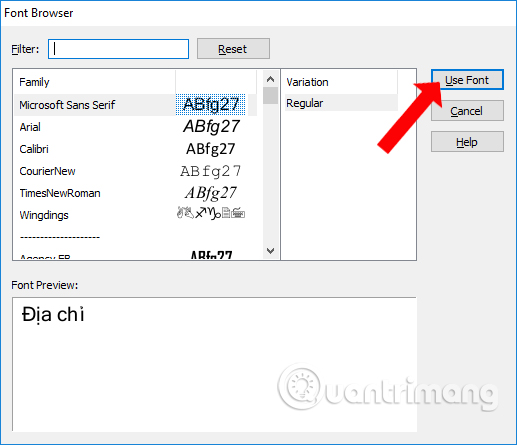The width and height of the screenshot is (517, 445).
Task: Click the Arial ABfg27 sample preview
Action: click(x=211, y=127)
